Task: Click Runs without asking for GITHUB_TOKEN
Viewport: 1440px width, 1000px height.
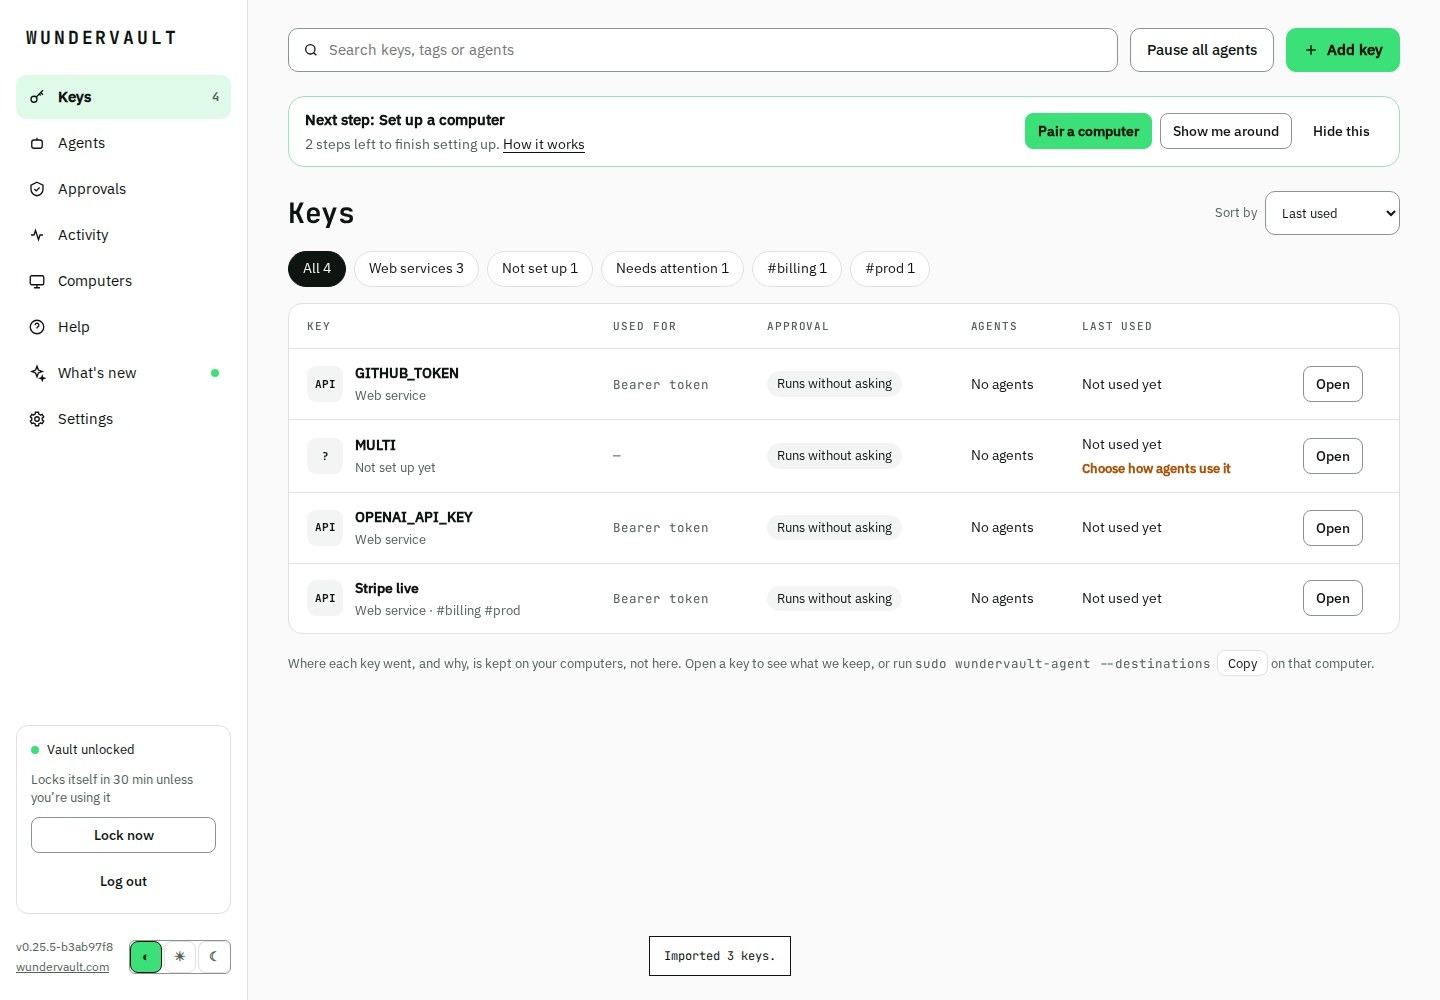Action: coord(834,384)
